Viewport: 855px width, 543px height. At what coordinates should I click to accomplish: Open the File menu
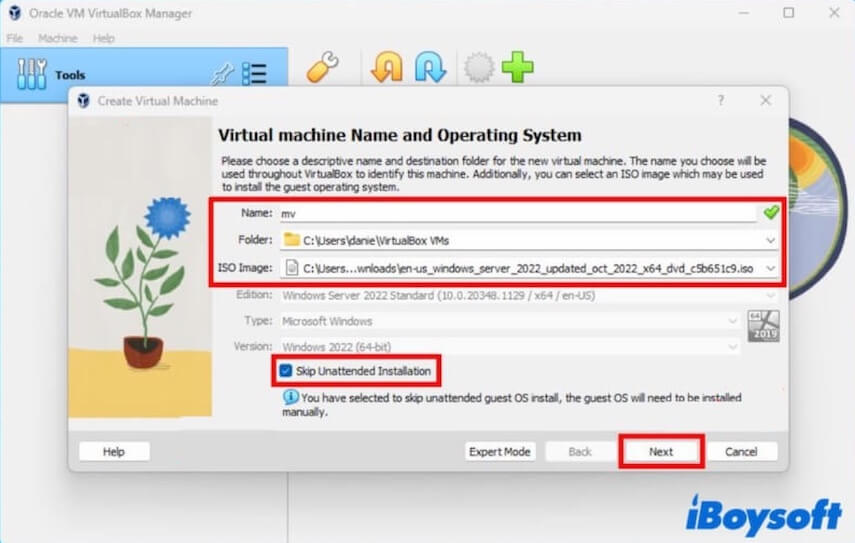(15, 38)
